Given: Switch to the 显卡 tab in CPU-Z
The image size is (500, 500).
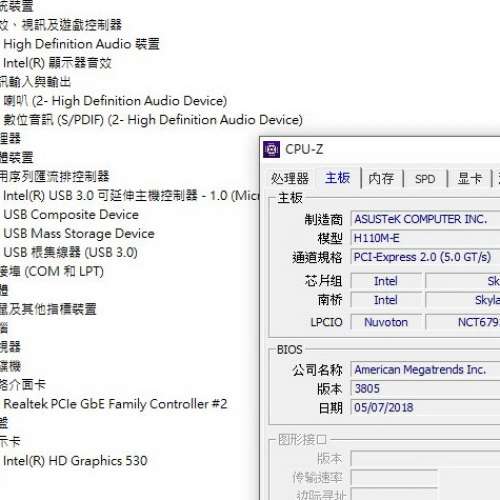Looking at the screenshot, I should [470, 179].
